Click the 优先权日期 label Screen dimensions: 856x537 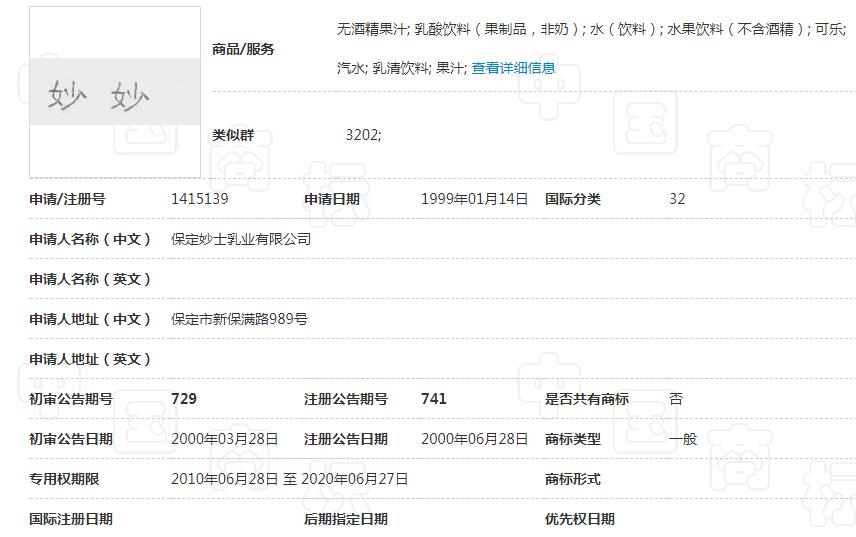[579, 519]
